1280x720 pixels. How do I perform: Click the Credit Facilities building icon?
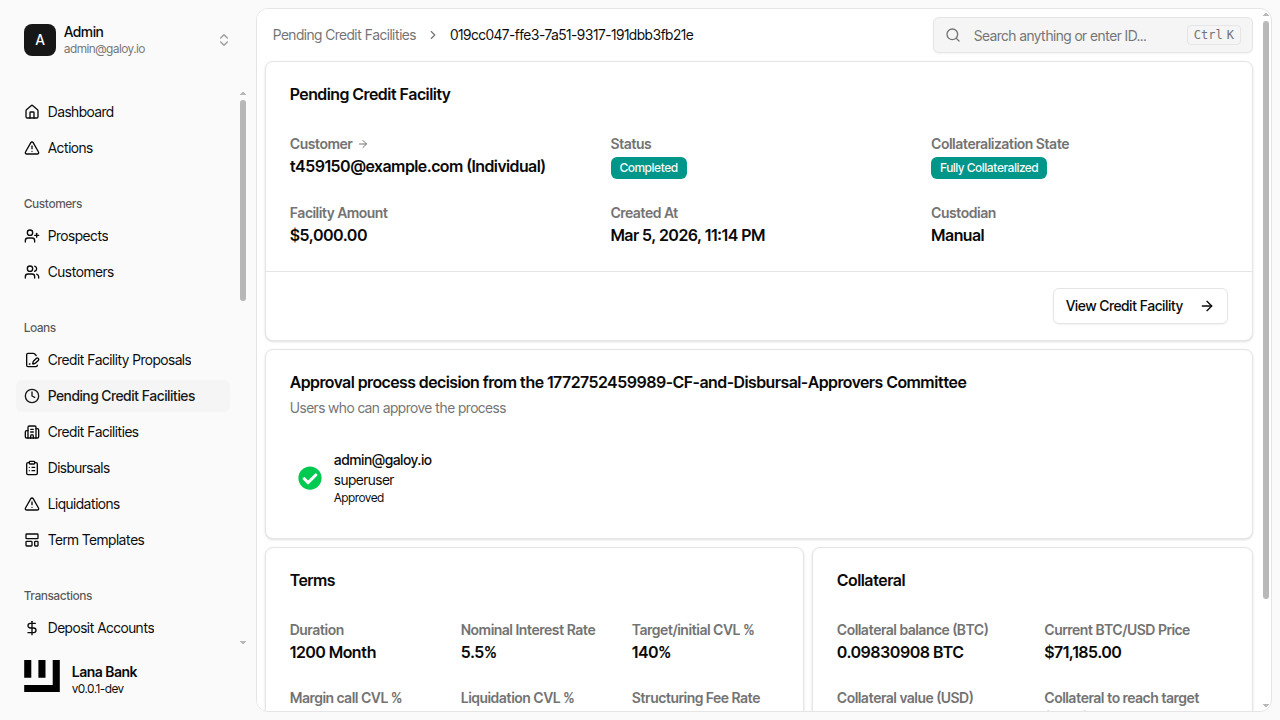coord(32,432)
